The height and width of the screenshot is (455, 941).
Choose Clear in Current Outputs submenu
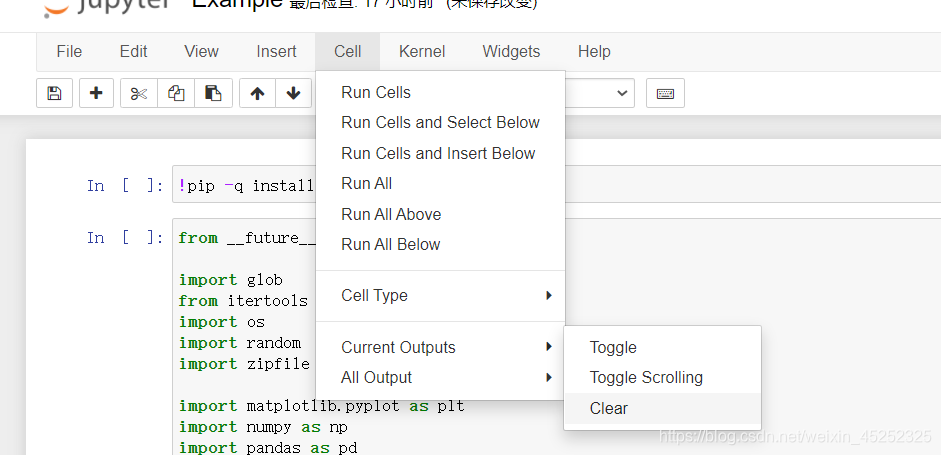663,408
